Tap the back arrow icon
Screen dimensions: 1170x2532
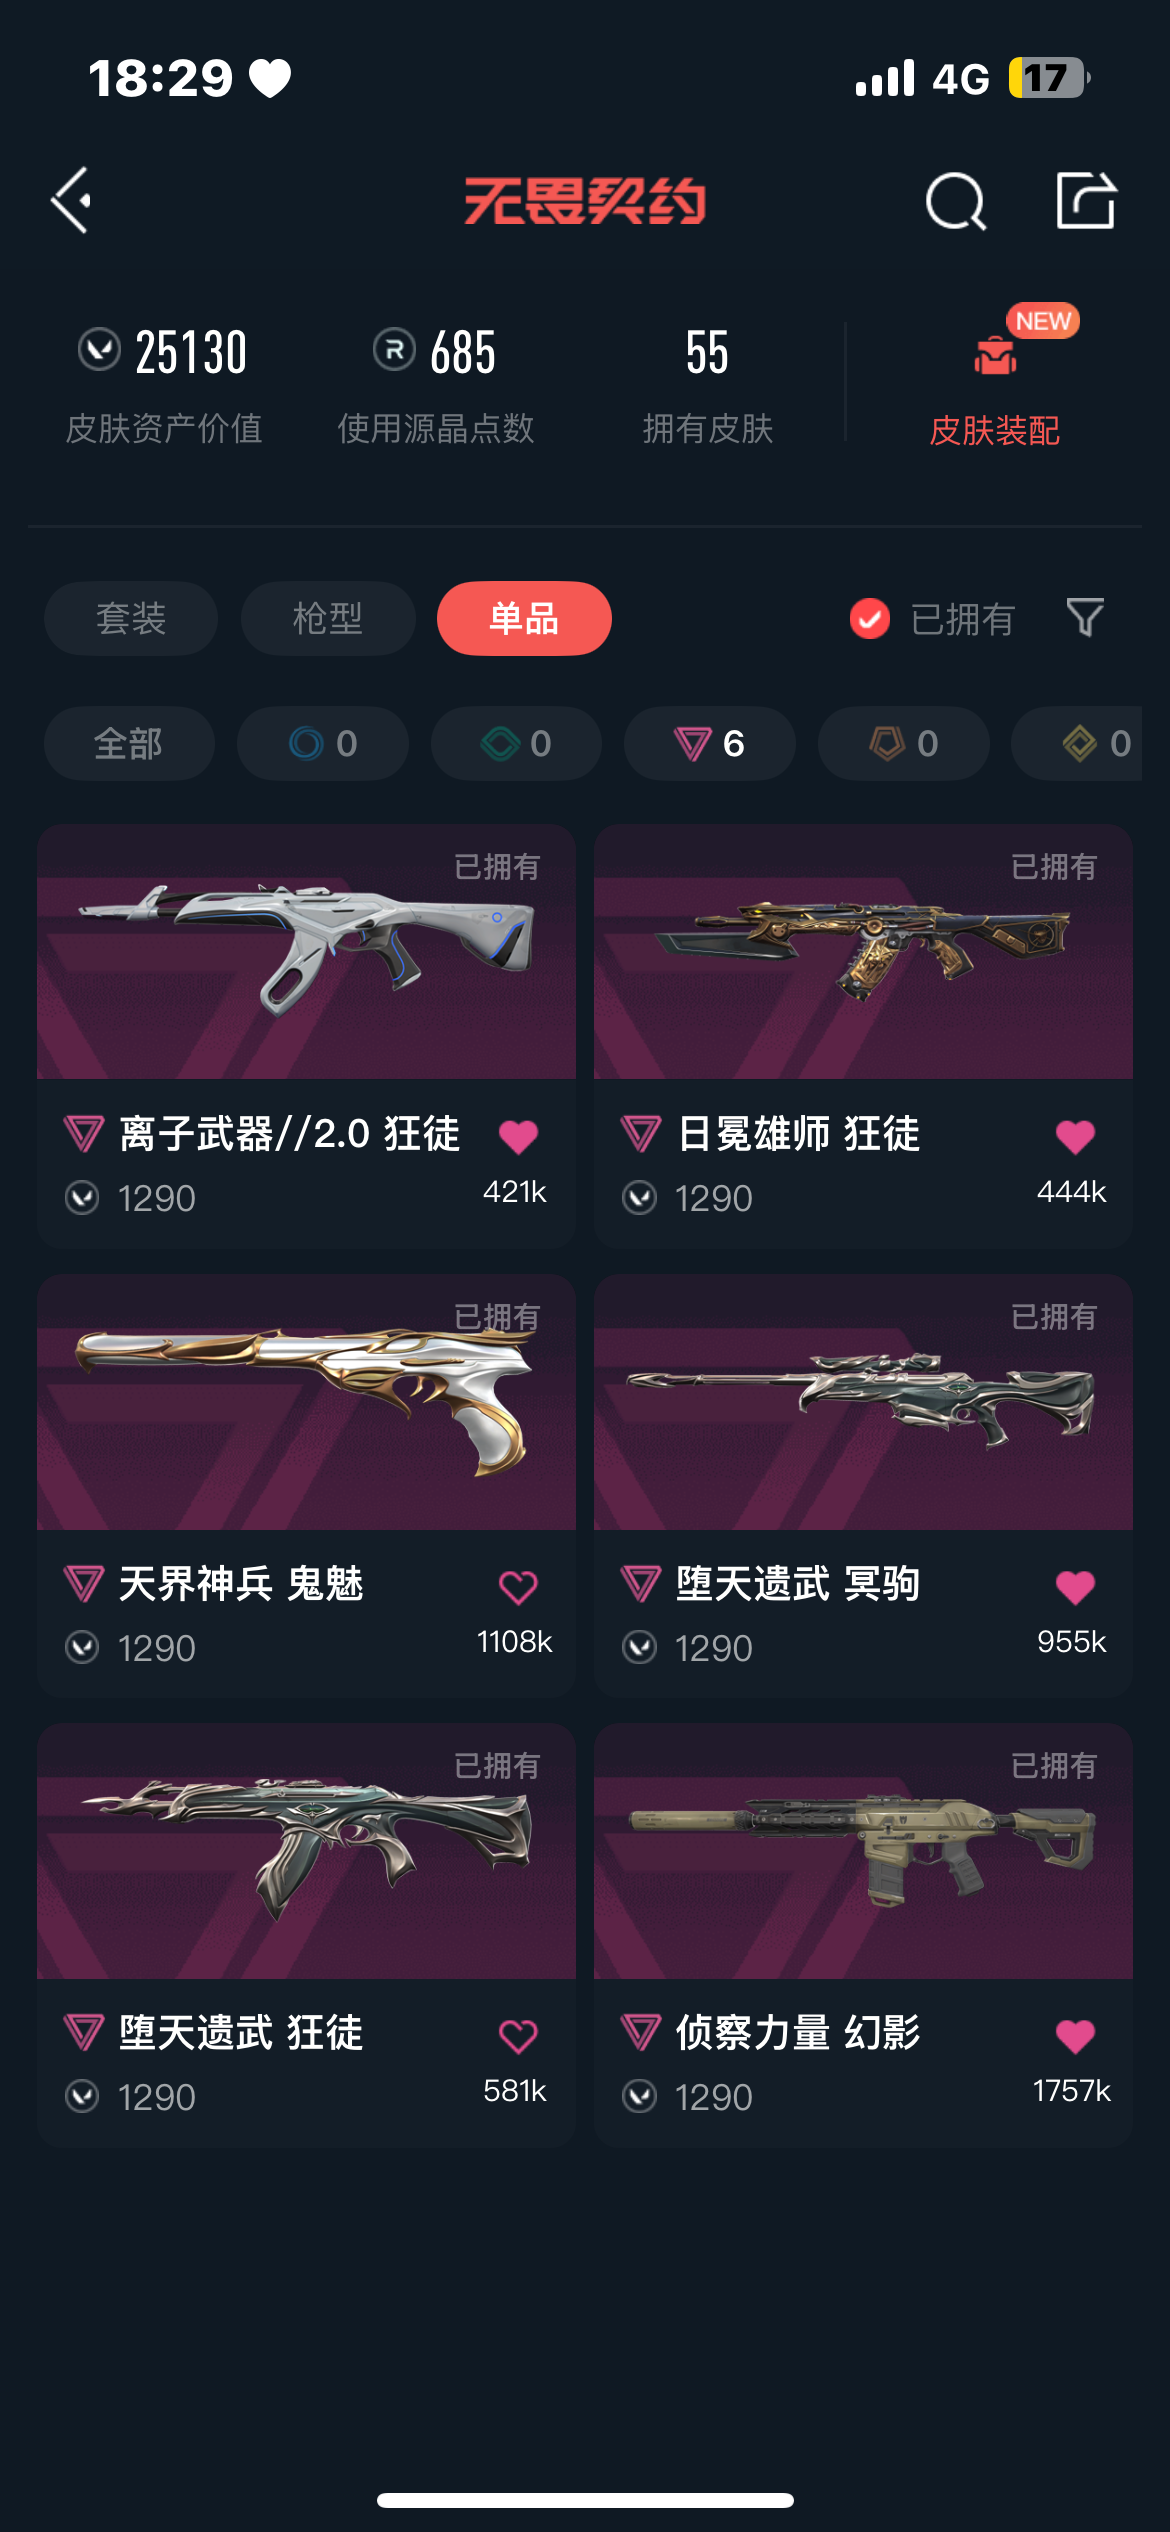point(72,200)
